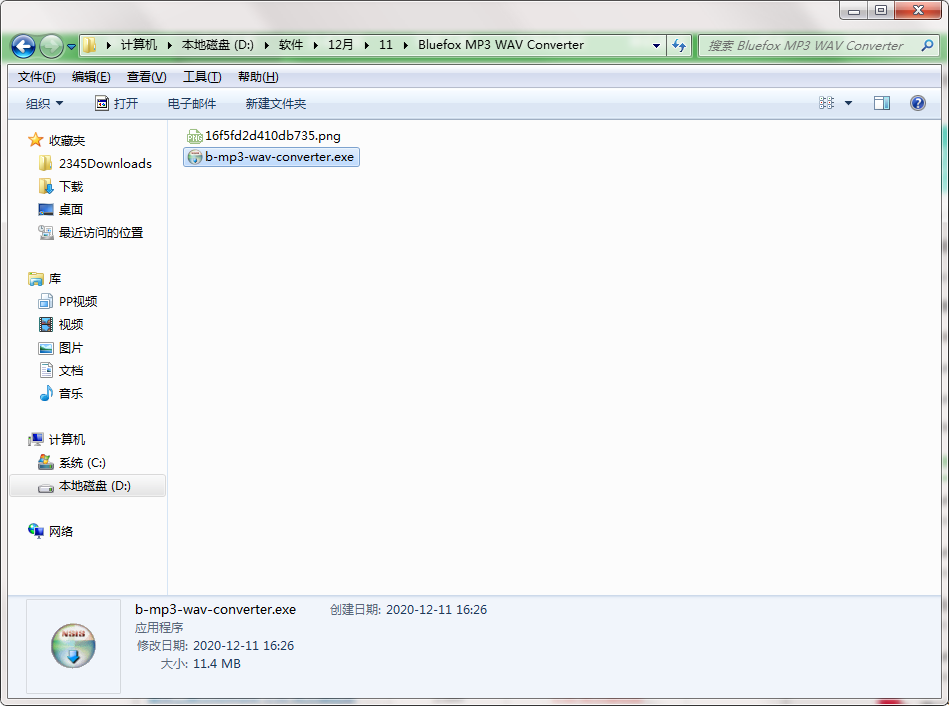Expand arrow before Bluefox MP3 WAV Converter breadcrumb

pos(406,45)
